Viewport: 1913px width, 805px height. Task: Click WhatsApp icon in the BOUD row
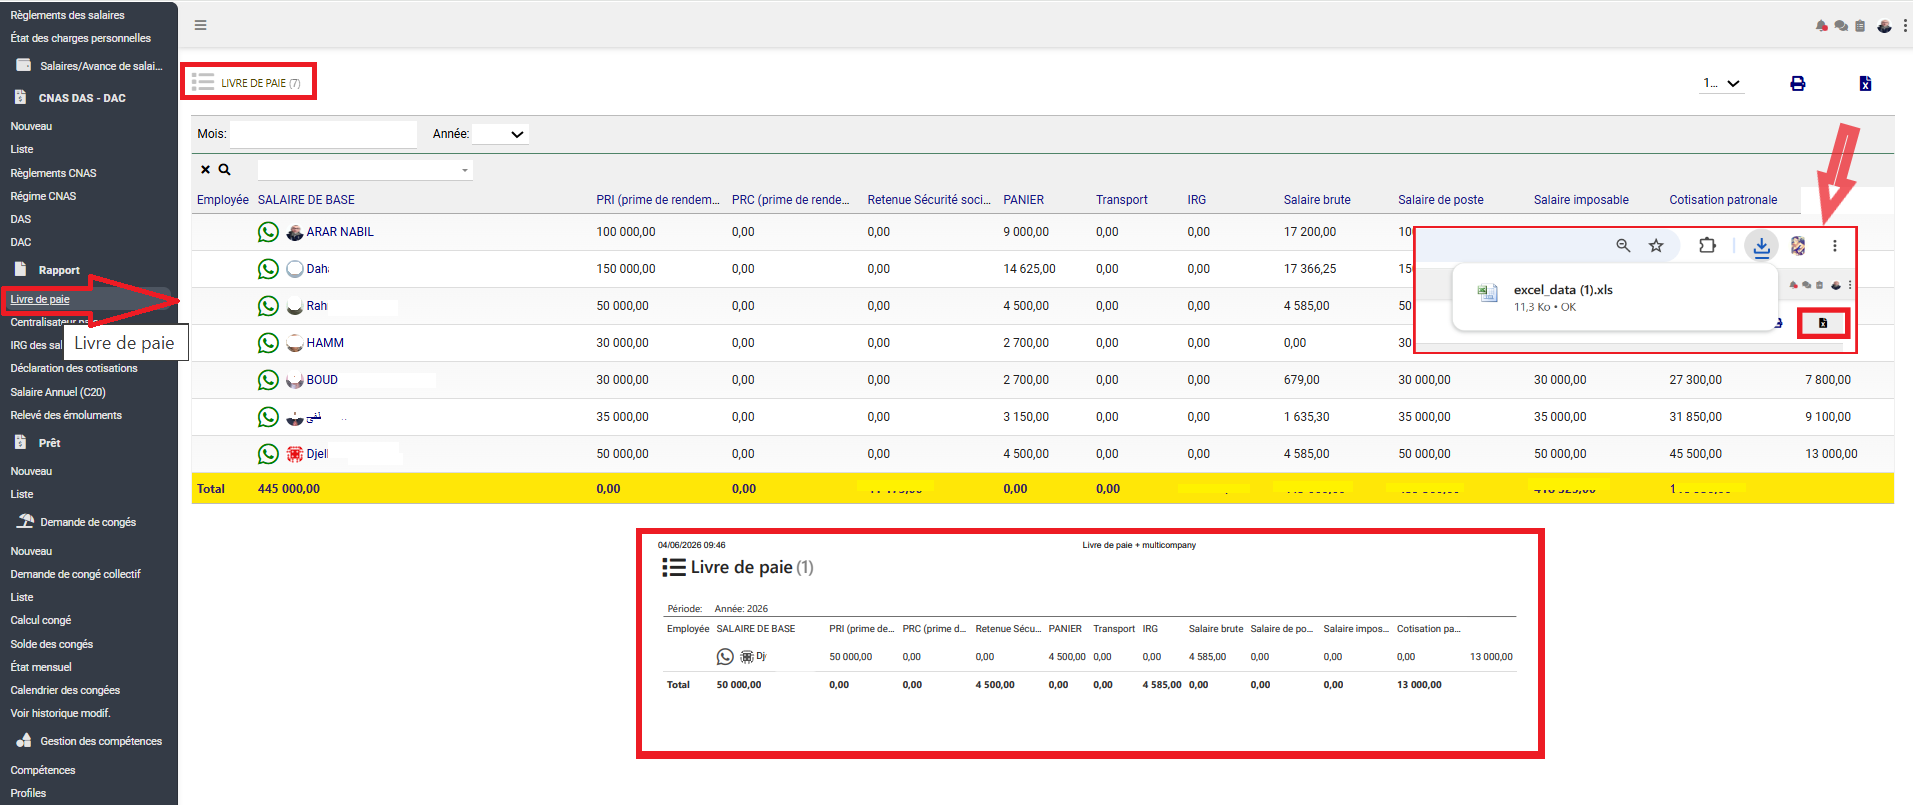click(x=268, y=380)
